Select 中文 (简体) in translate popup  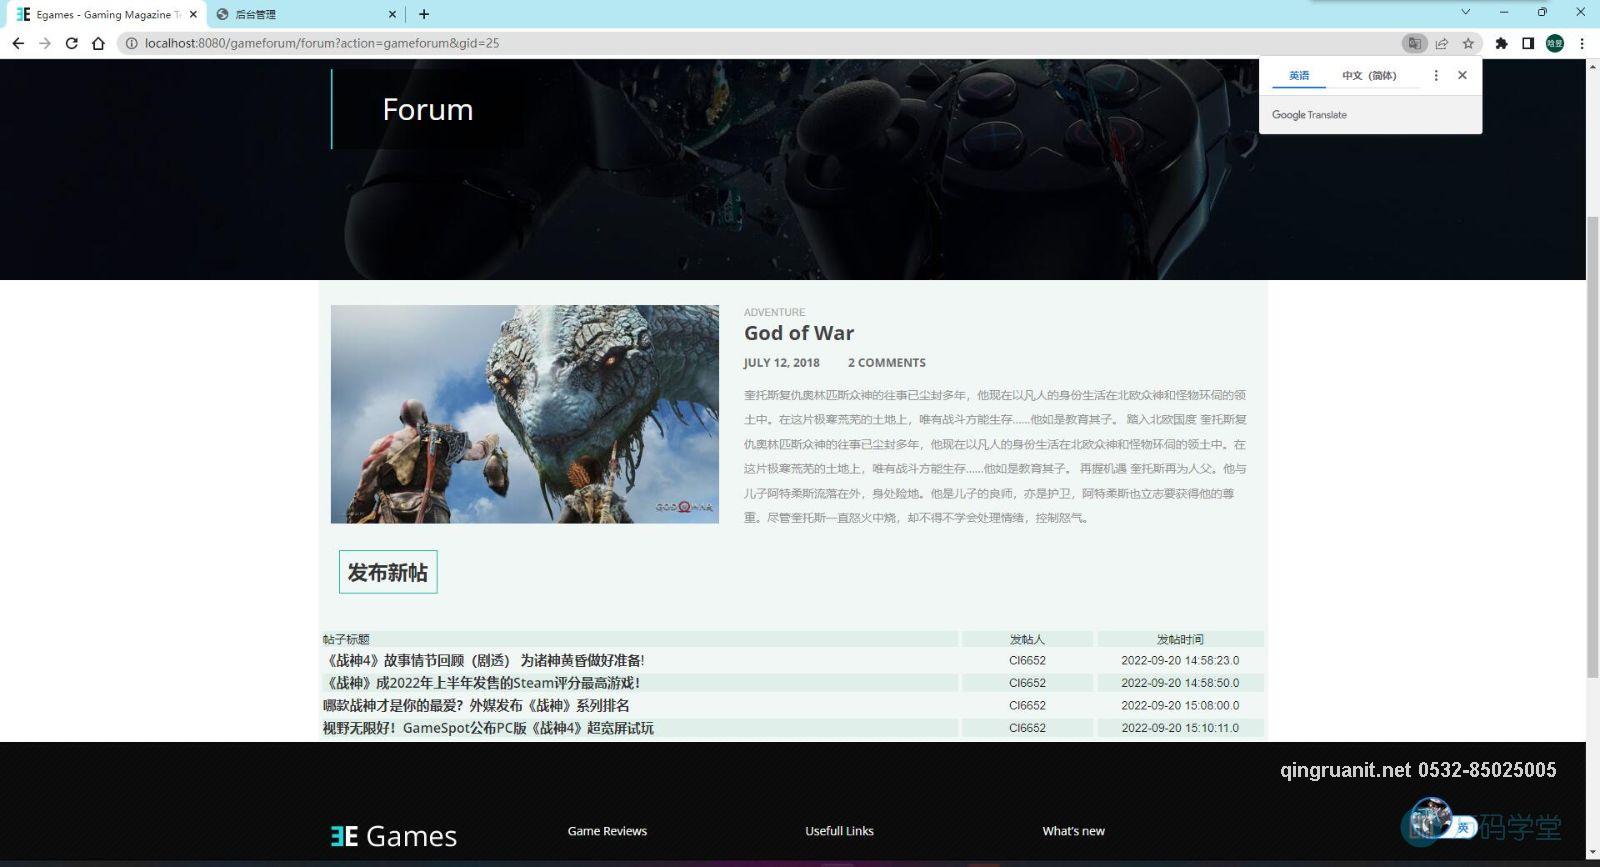click(1369, 76)
